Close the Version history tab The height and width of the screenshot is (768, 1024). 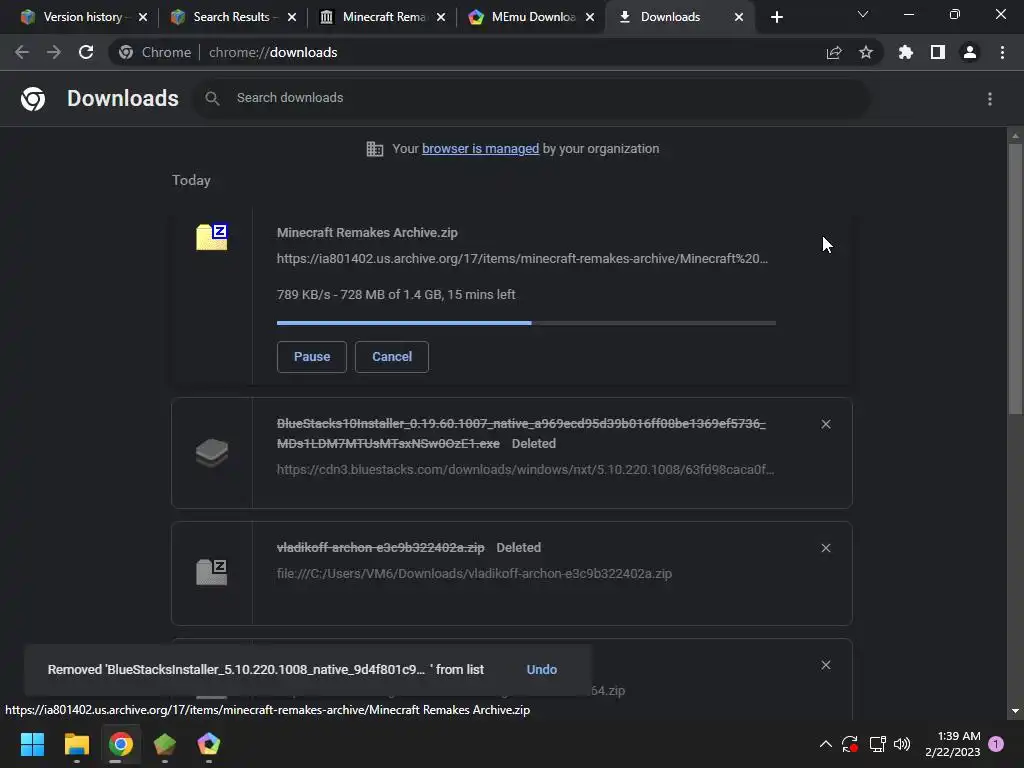(143, 17)
